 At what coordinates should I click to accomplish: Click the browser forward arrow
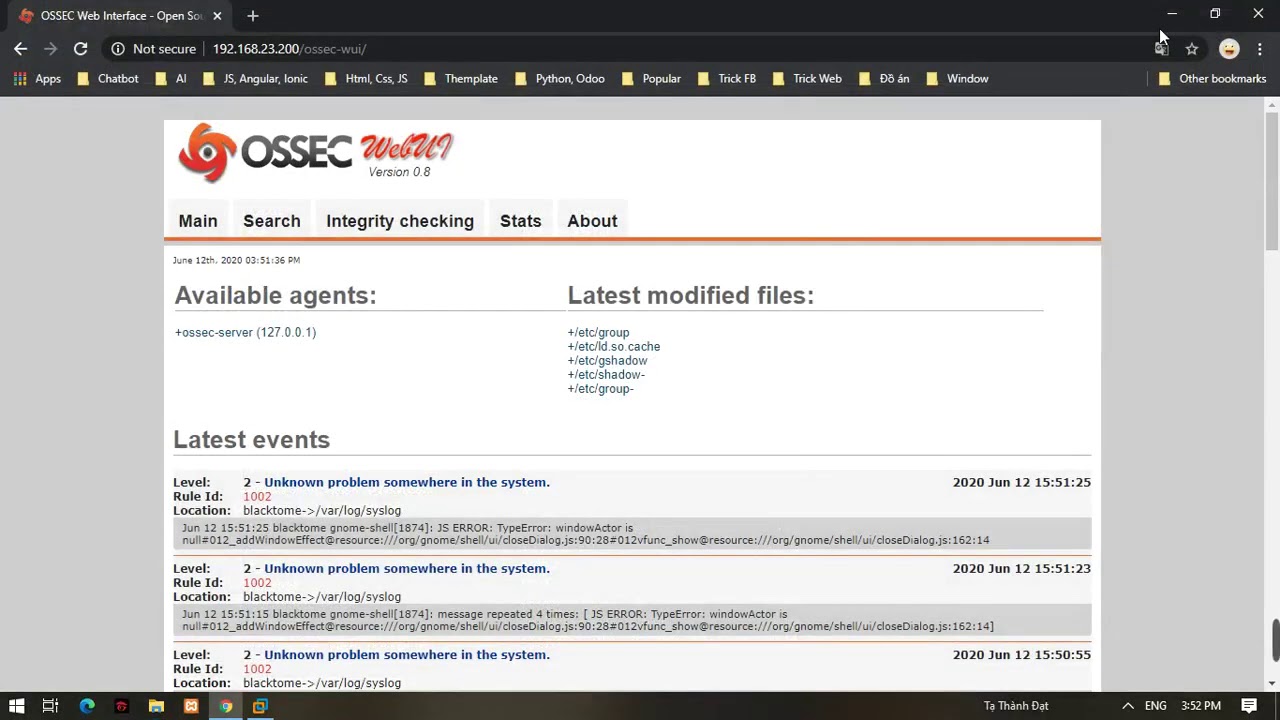tap(50, 48)
